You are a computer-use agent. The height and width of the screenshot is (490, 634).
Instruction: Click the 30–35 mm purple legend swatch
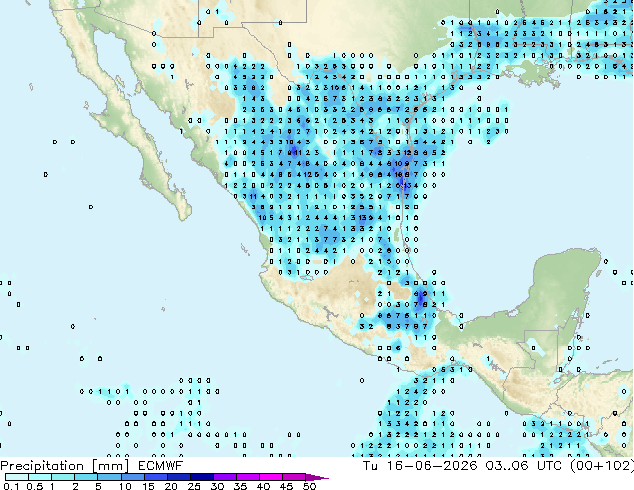pyautogui.click(x=224, y=477)
